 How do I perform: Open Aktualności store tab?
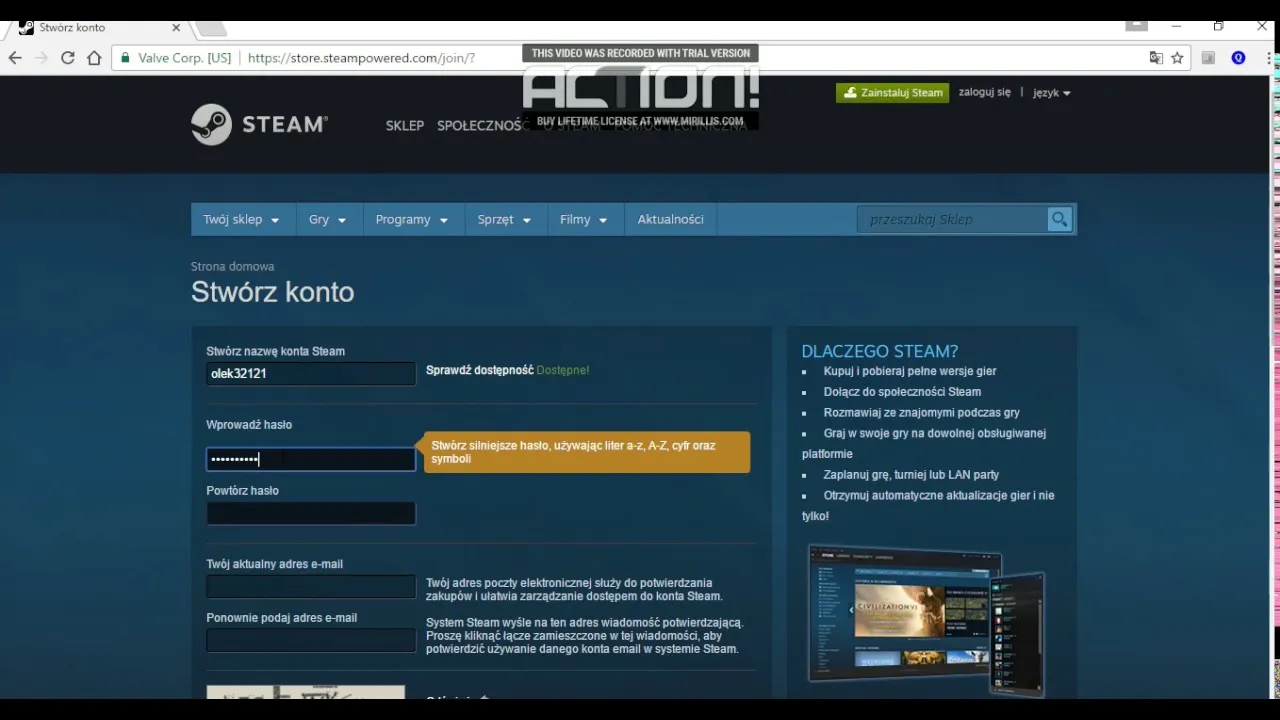[x=671, y=220]
